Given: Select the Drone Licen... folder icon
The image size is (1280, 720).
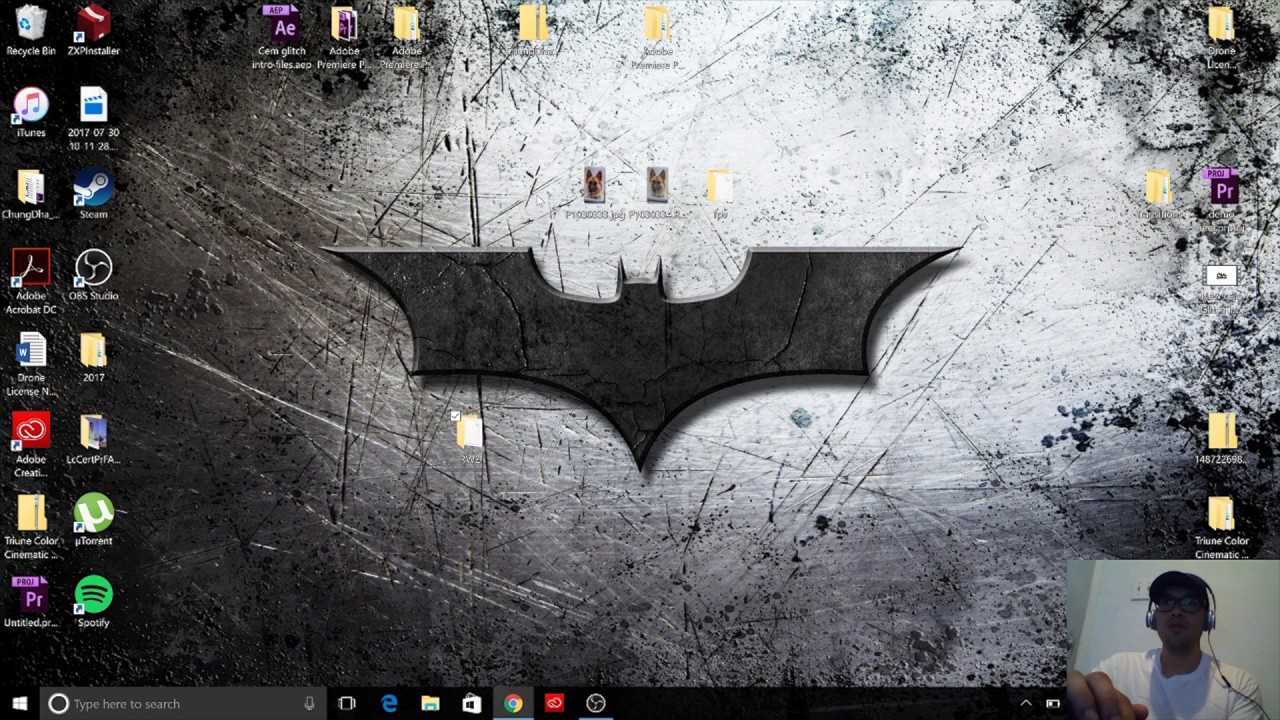Looking at the screenshot, I should [1221, 36].
